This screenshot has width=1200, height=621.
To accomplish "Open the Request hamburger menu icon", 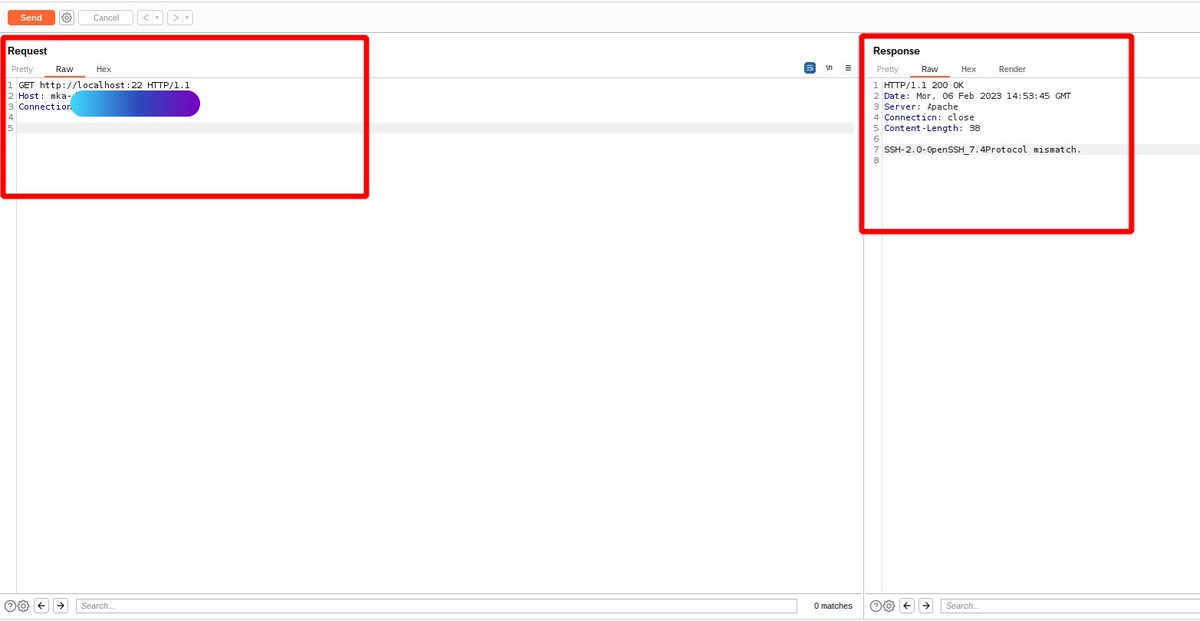I will [x=848, y=68].
